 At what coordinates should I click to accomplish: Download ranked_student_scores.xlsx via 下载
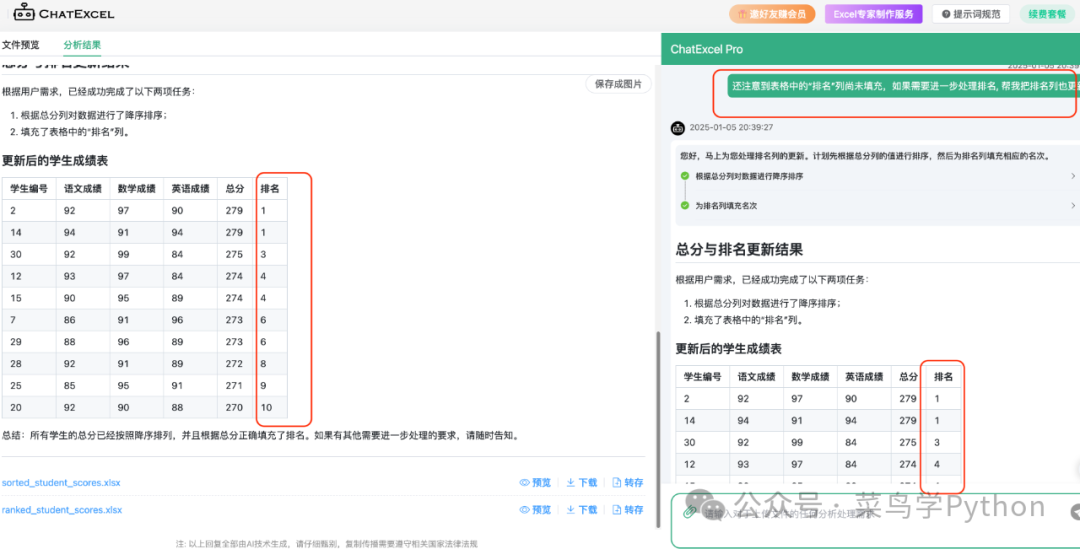click(x=582, y=510)
